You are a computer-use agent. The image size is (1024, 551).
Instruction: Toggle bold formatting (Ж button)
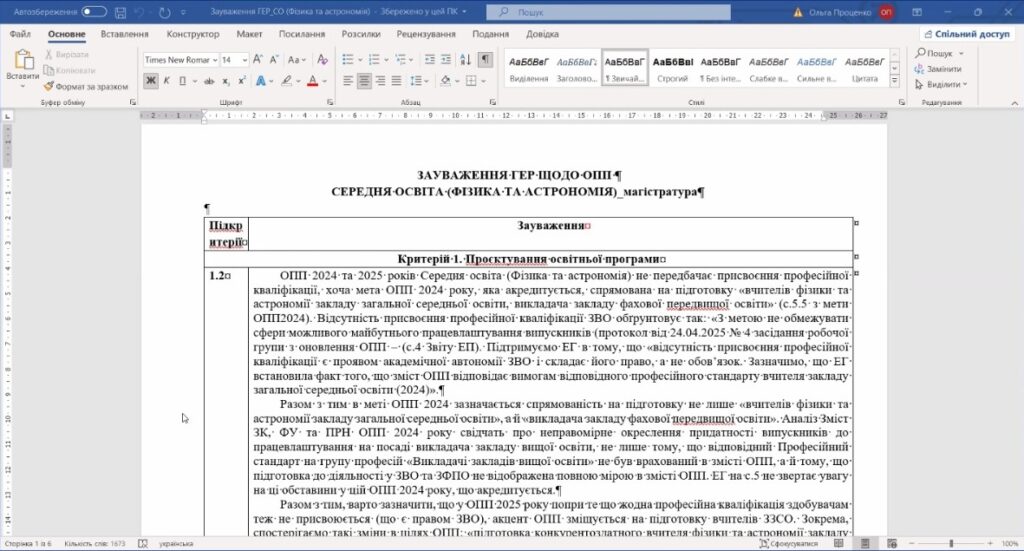click(x=151, y=80)
